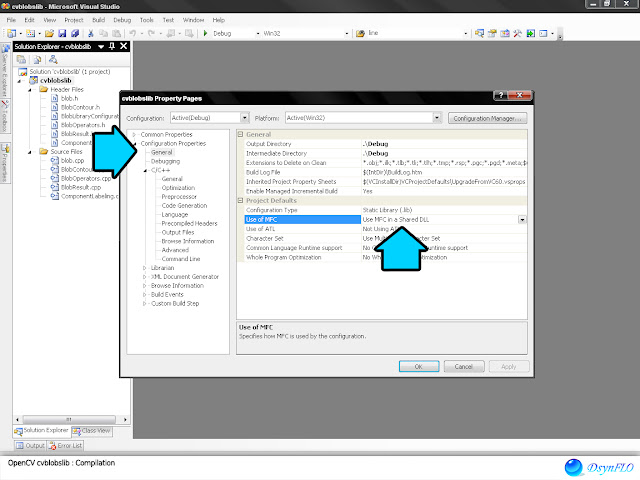The height and width of the screenshot is (480, 640).
Task: Open the Solution Explorer window position menu arrow
Action: [x=101, y=47]
